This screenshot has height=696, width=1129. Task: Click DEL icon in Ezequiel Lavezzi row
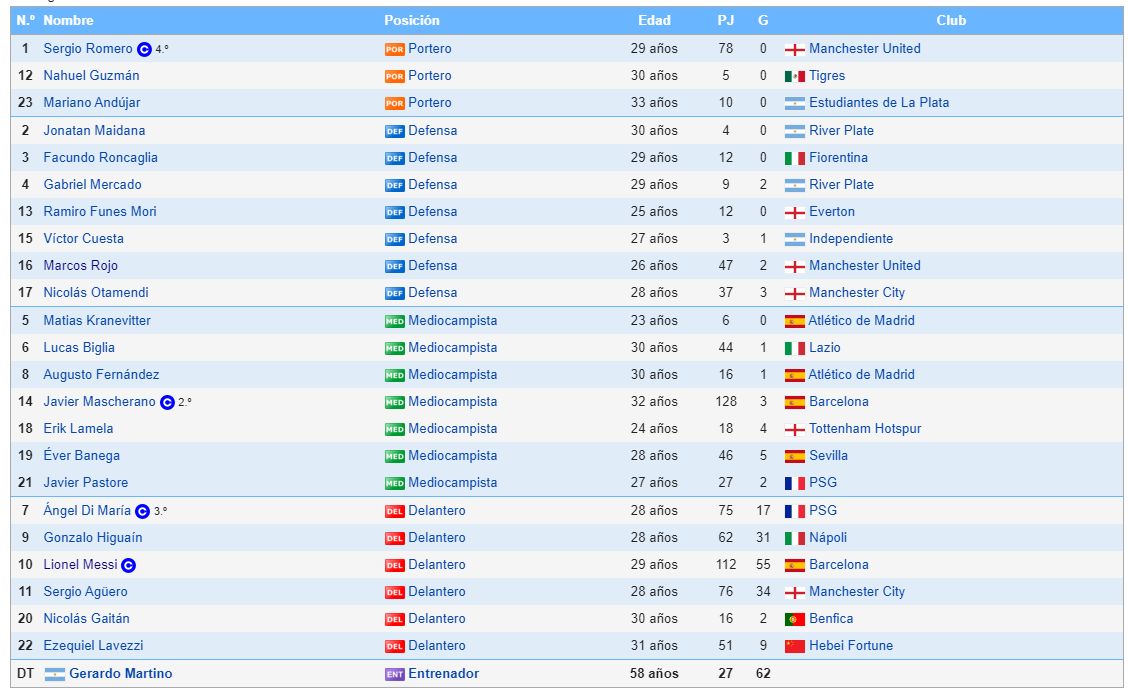point(395,646)
